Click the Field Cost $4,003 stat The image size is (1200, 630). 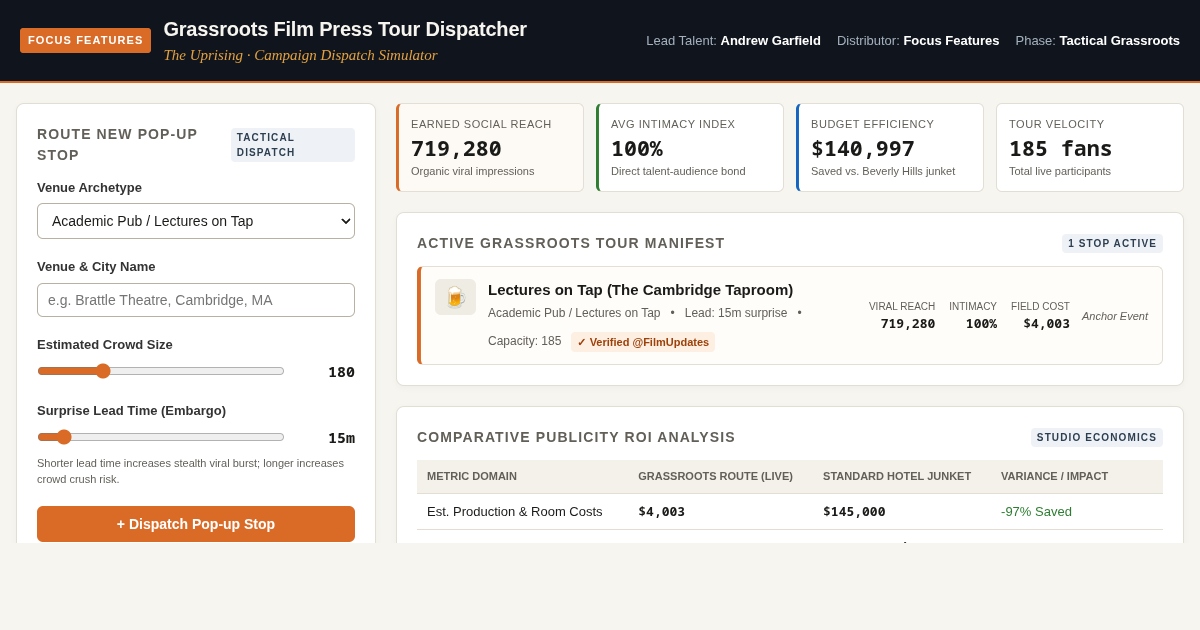[x=1040, y=316]
